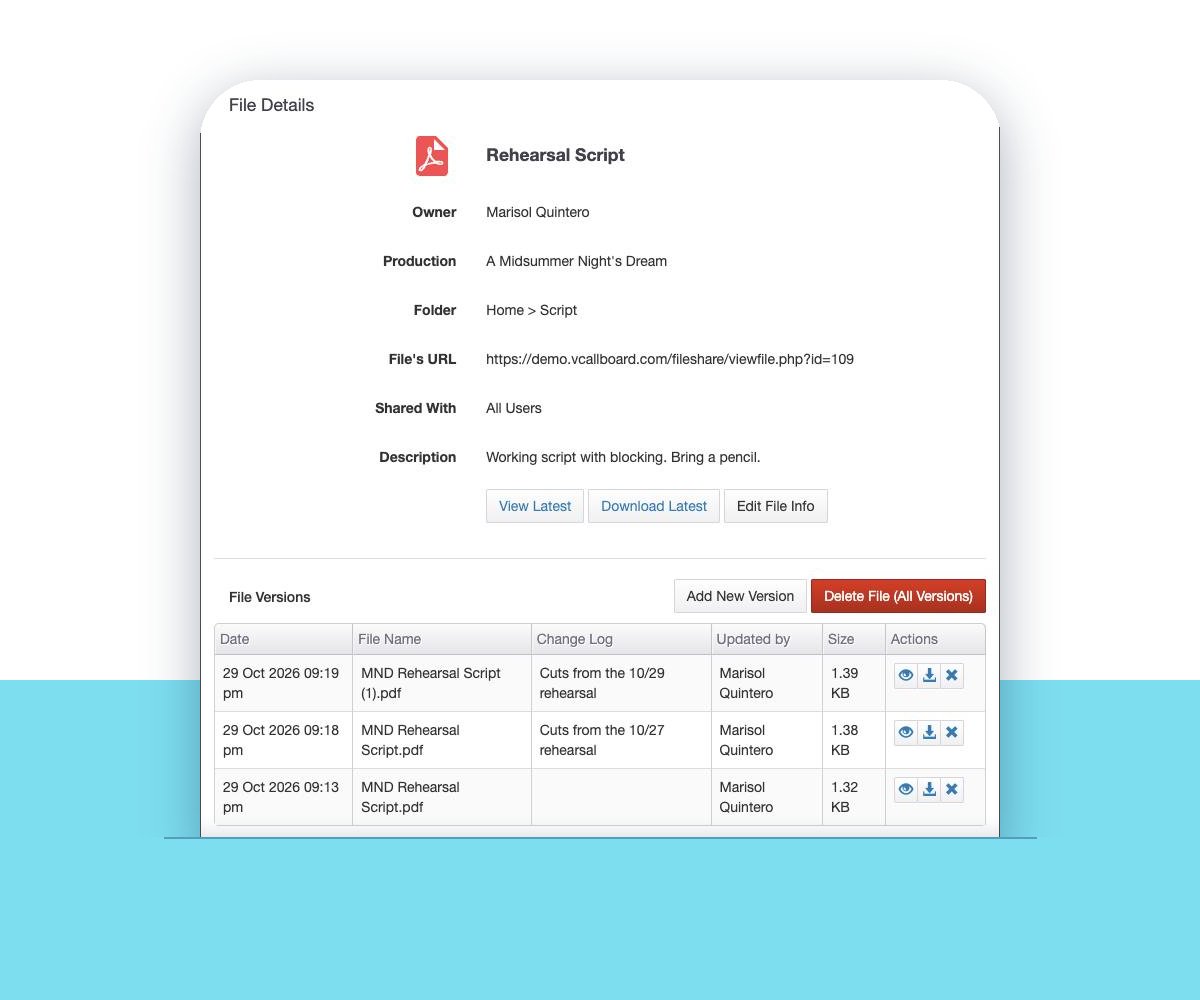1200x1000 pixels.
Task: Click MND Rehearsal Script (1).pdf file name
Action: tap(431, 683)
